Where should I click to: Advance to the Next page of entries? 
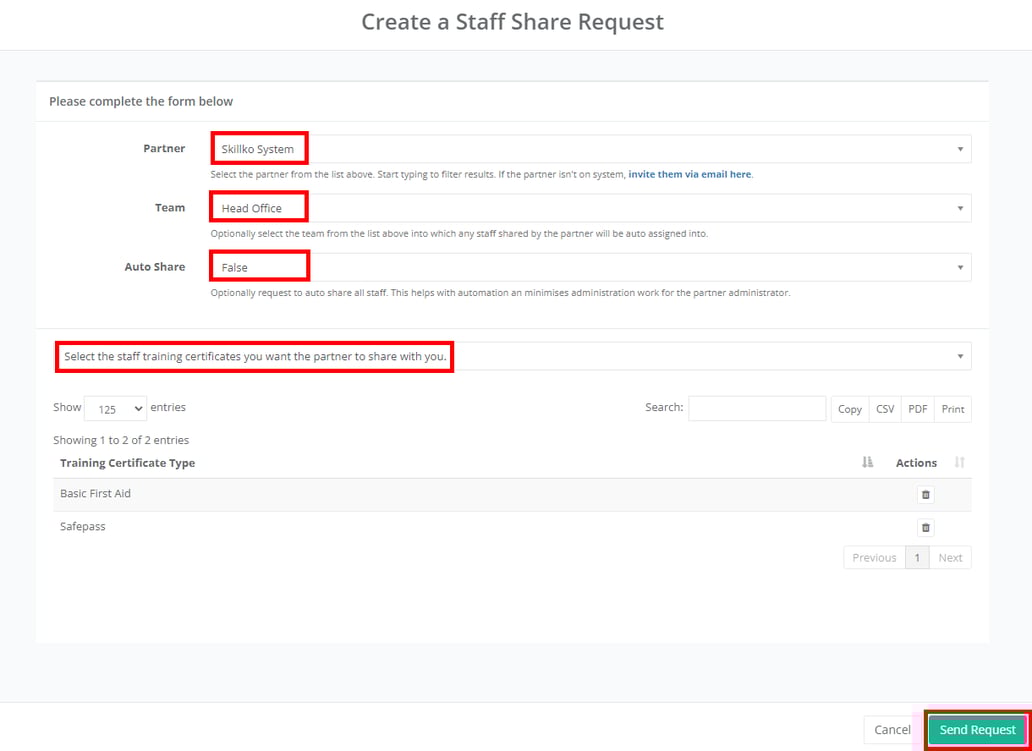[950, 557]
